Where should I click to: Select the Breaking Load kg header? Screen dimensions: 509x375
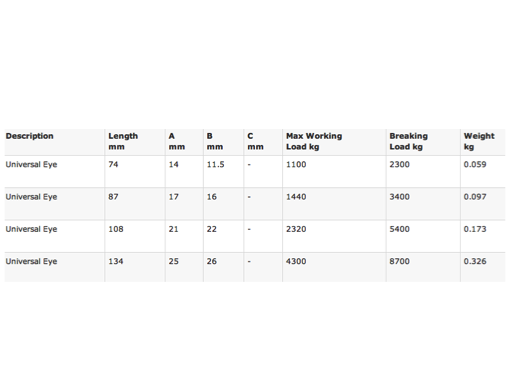(408, 141)
